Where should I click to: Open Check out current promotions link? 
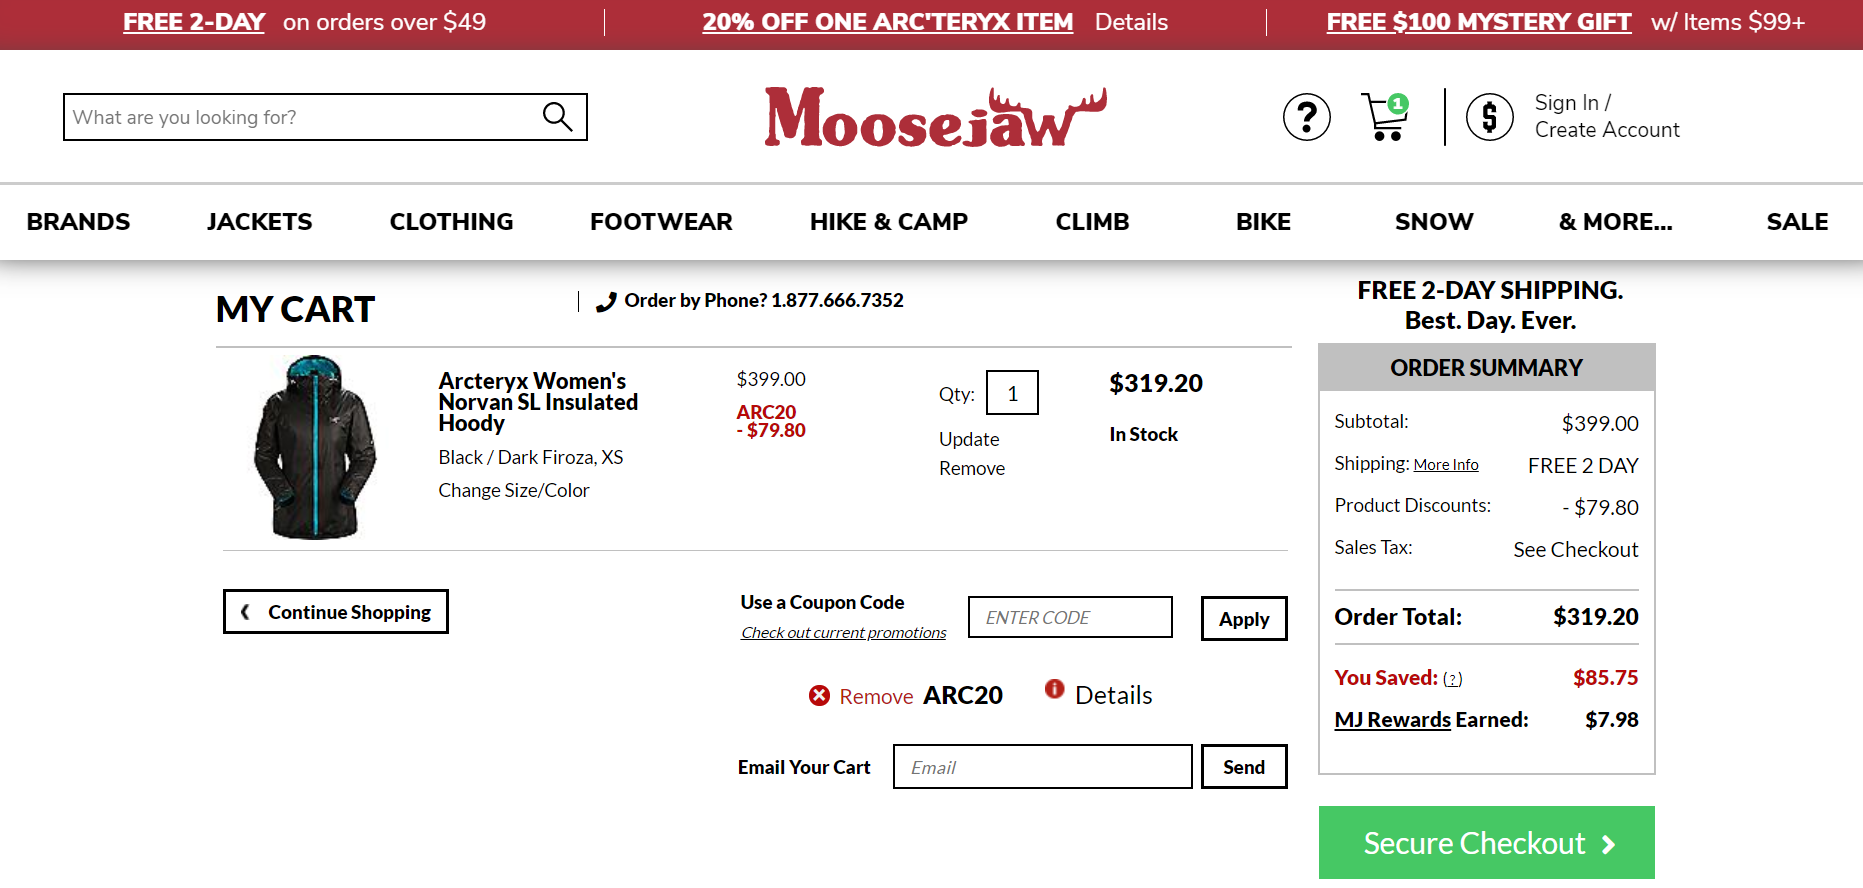click(843, 632)
